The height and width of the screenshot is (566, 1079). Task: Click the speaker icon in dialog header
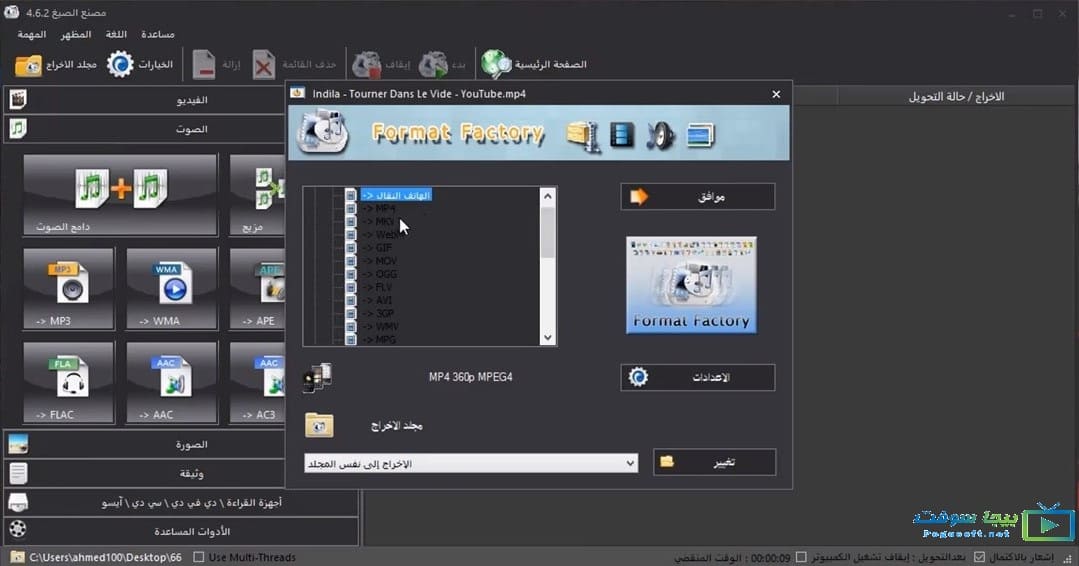661,135
